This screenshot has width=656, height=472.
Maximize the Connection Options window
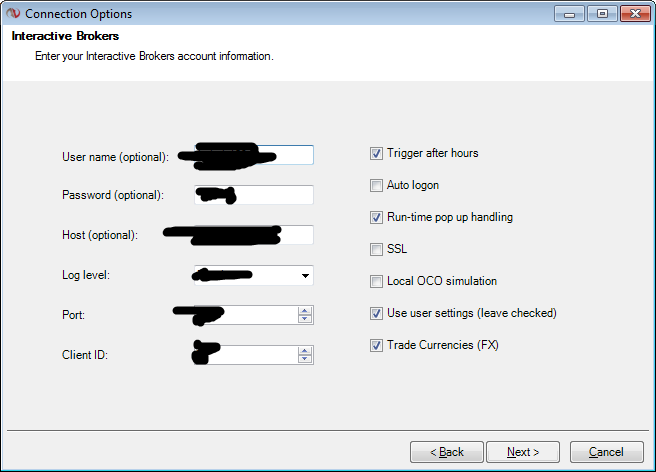602,14
